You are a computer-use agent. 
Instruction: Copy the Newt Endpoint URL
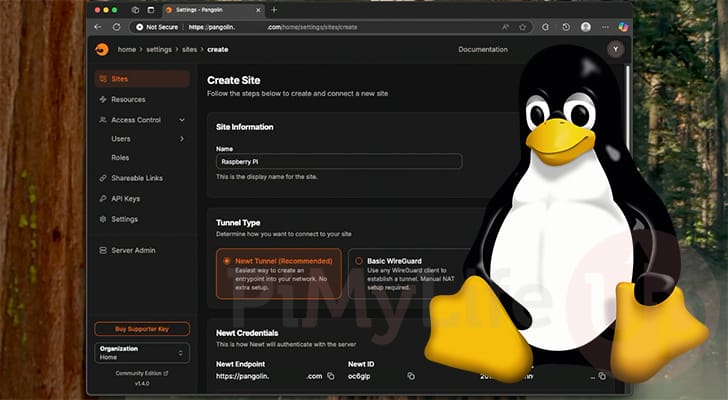click(x=331, y=376)
